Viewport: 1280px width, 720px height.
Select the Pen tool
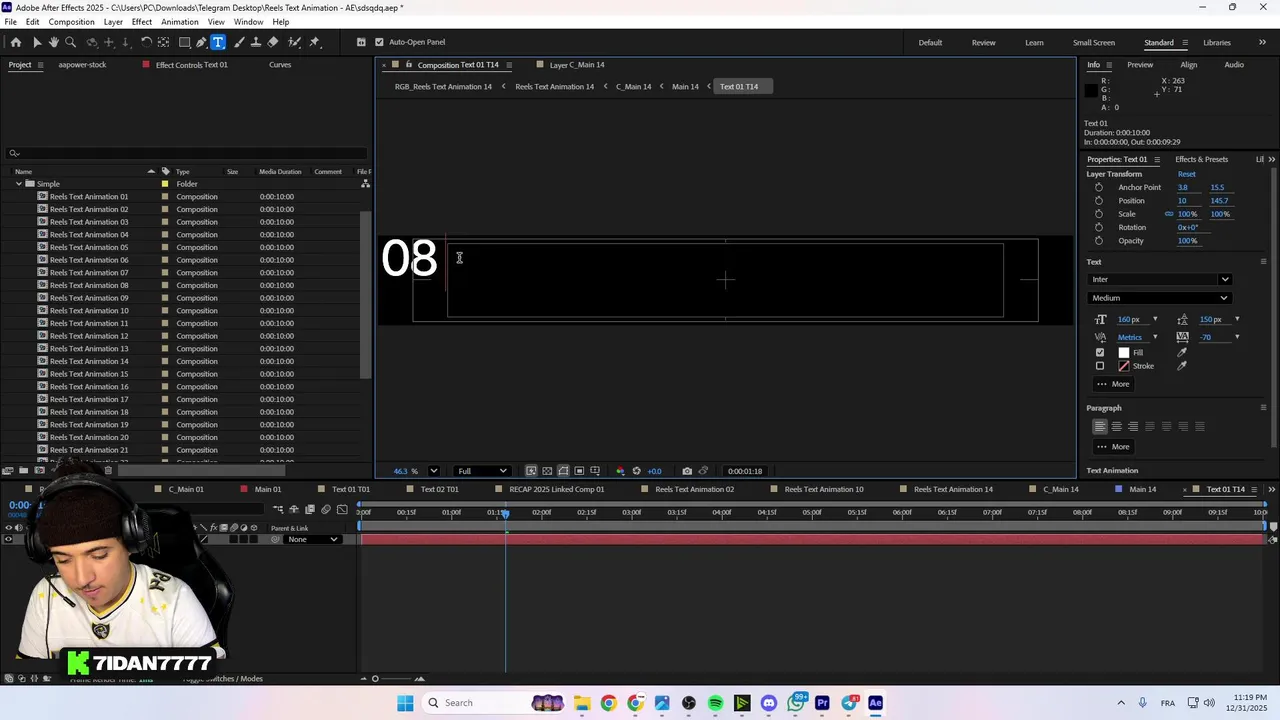201,42
